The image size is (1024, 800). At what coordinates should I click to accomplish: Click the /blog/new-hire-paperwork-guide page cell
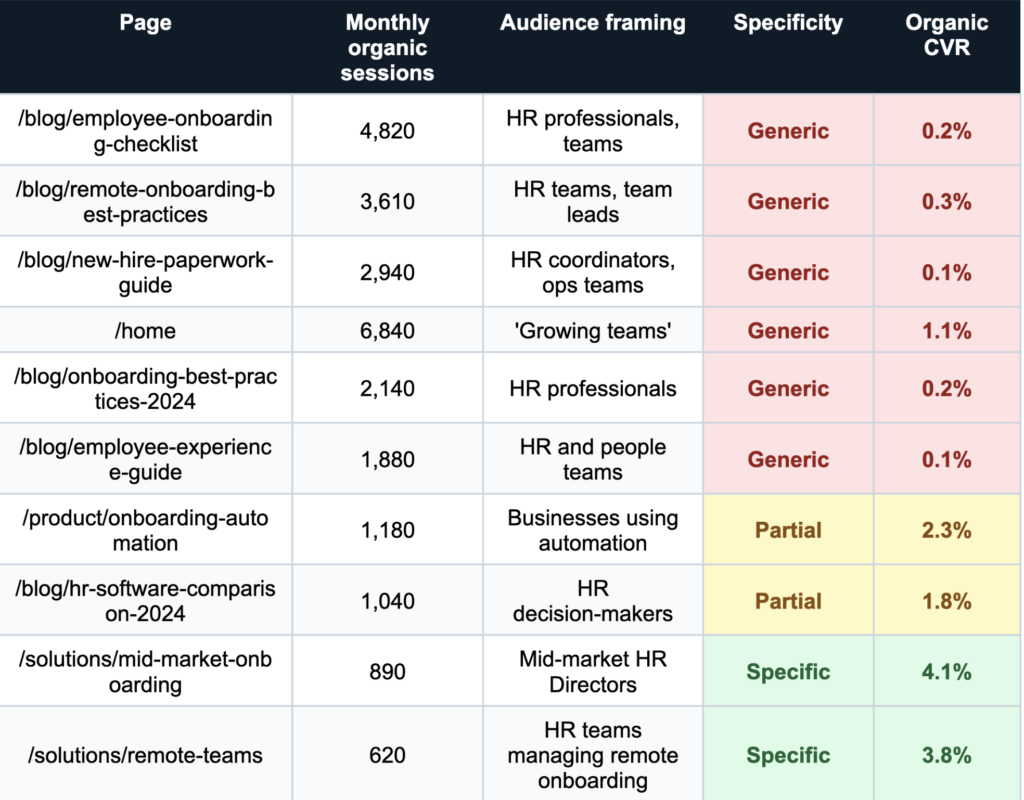[x=146, y=272]
